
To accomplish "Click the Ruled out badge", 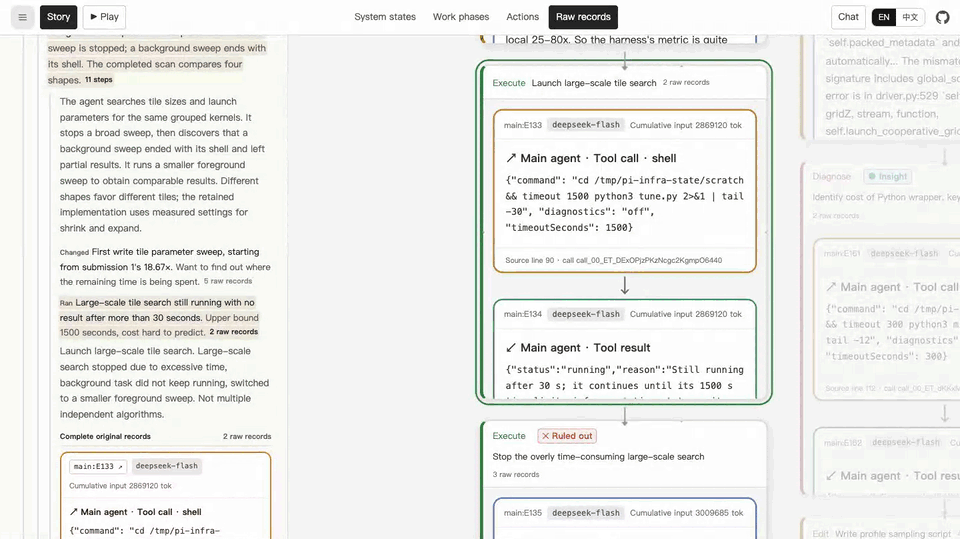I will [567, 436].
